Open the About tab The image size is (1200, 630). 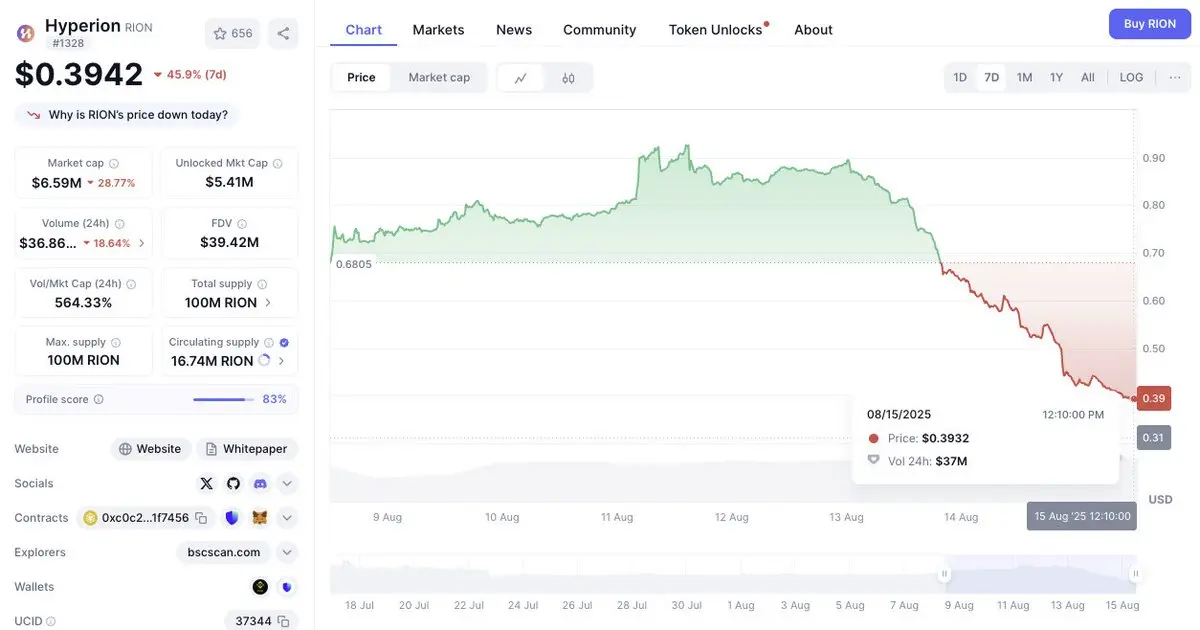click(x=813, y=30)
